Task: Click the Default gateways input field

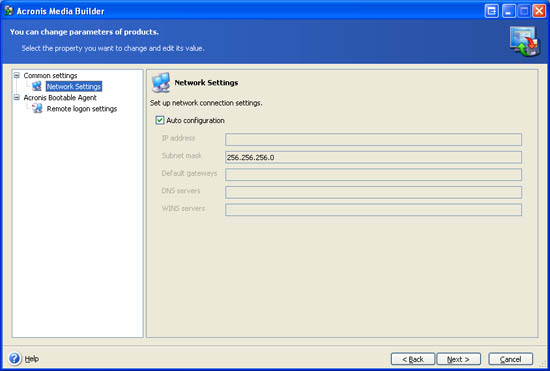Action: pos(373,175)
